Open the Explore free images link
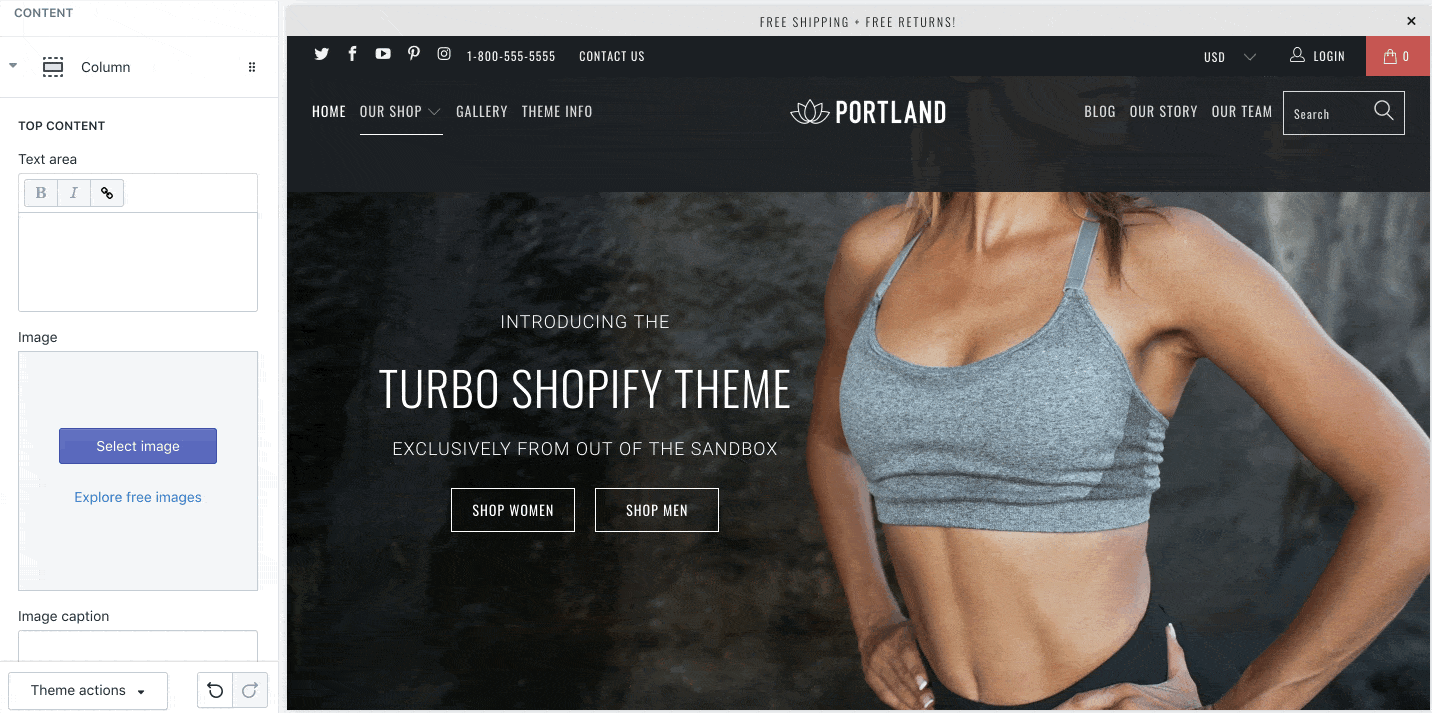The height and width of the screenshot is (713, 1432). (138, 497)
